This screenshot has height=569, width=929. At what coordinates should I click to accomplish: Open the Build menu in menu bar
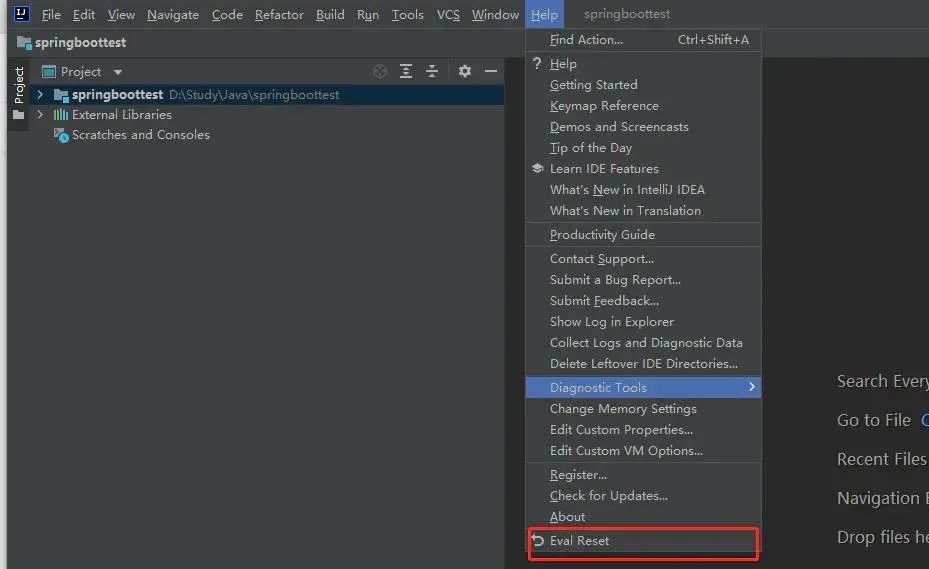330,15
